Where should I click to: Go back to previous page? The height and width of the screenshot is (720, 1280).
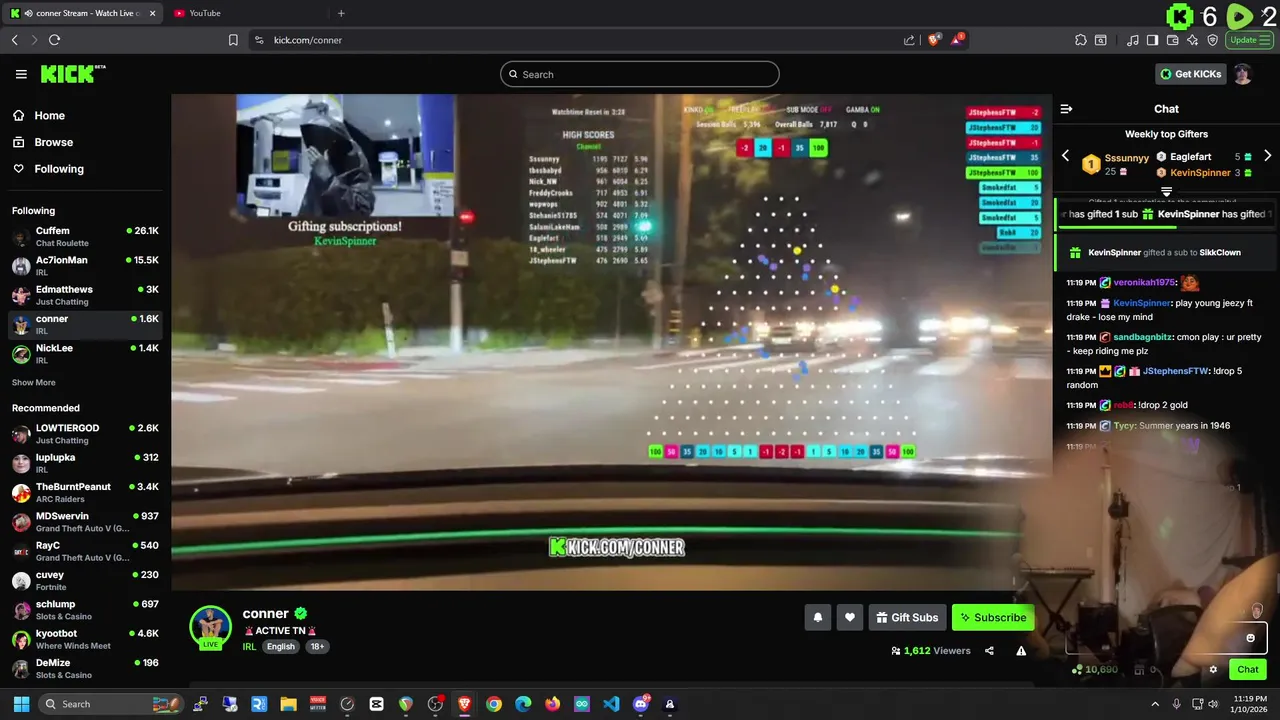[x=15, y=40]
